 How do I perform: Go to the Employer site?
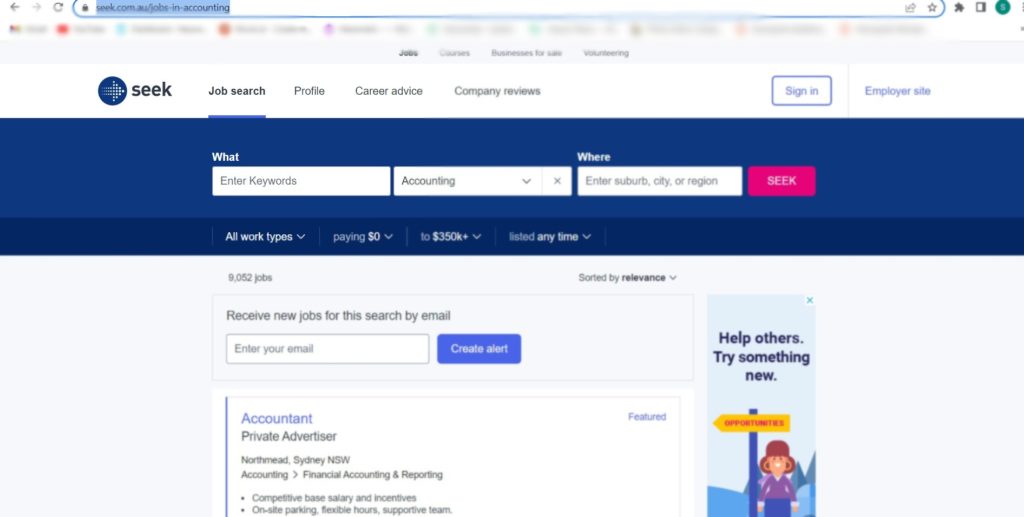[x=897, y=91]
